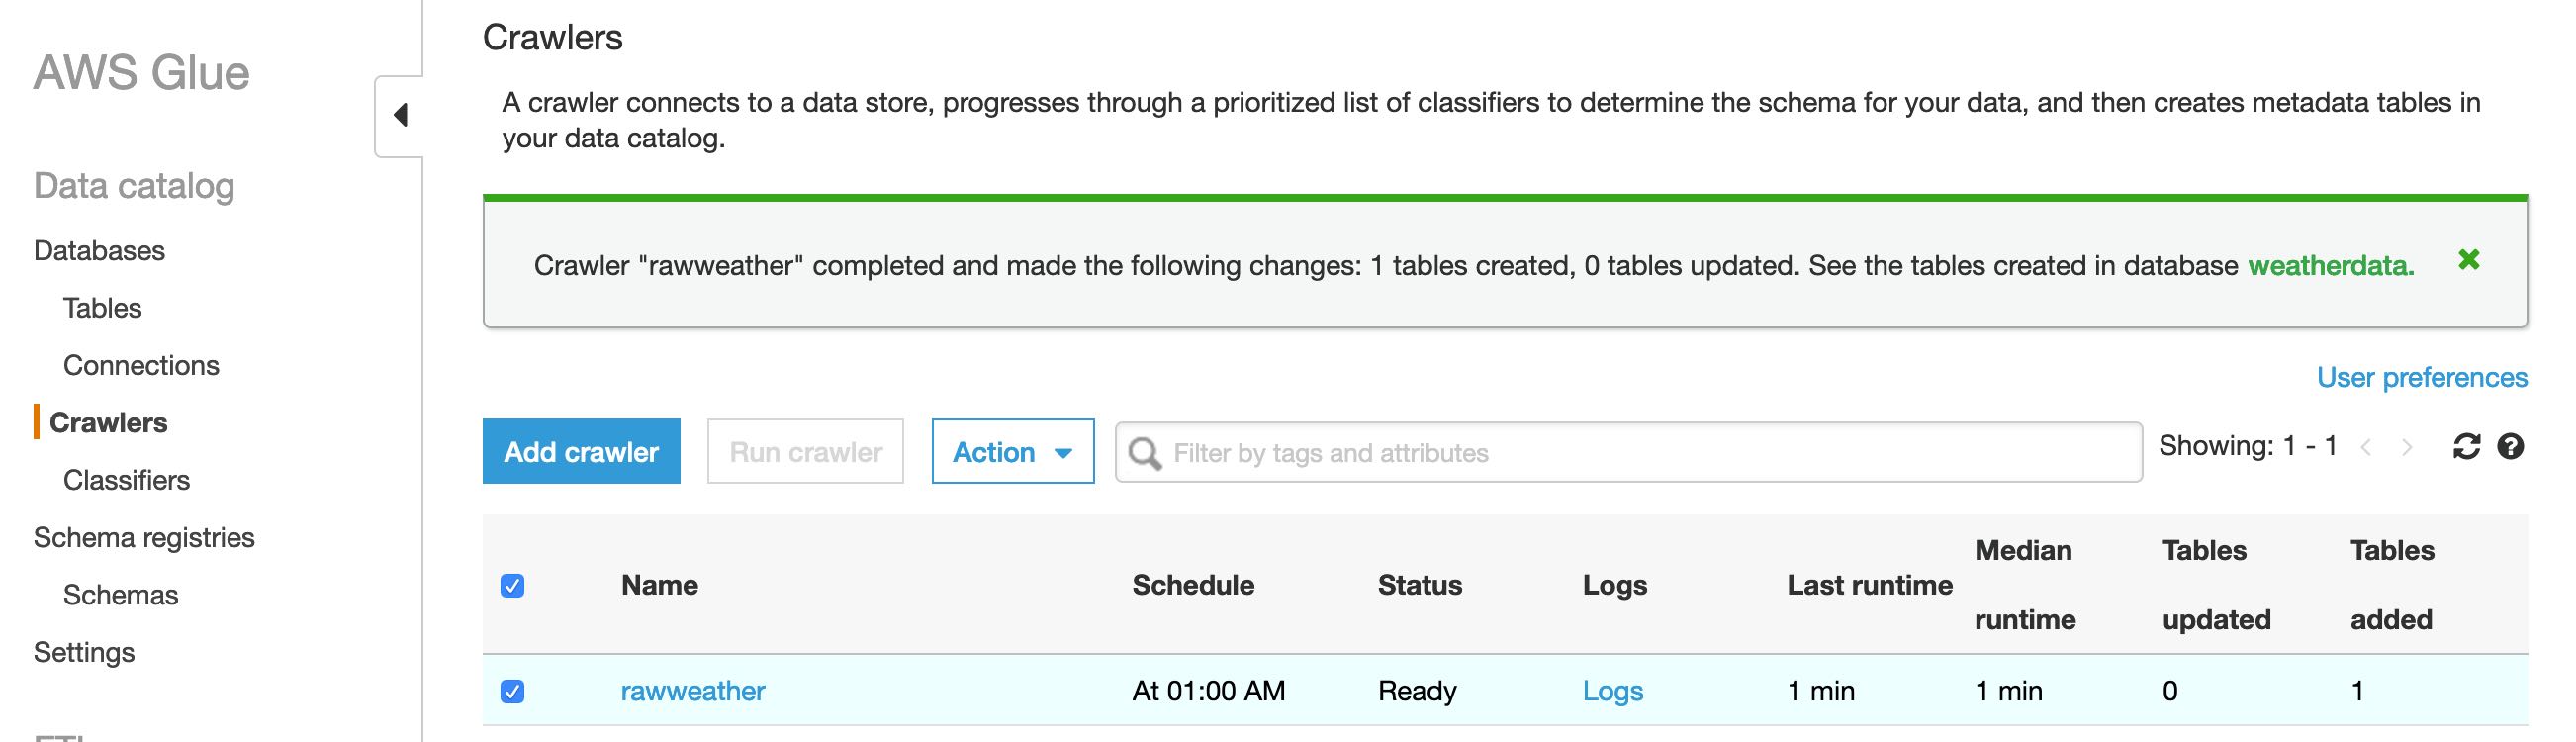
Task: Refresh the crawlers list
Action: pyautogui.click(x=2466, y=446)
